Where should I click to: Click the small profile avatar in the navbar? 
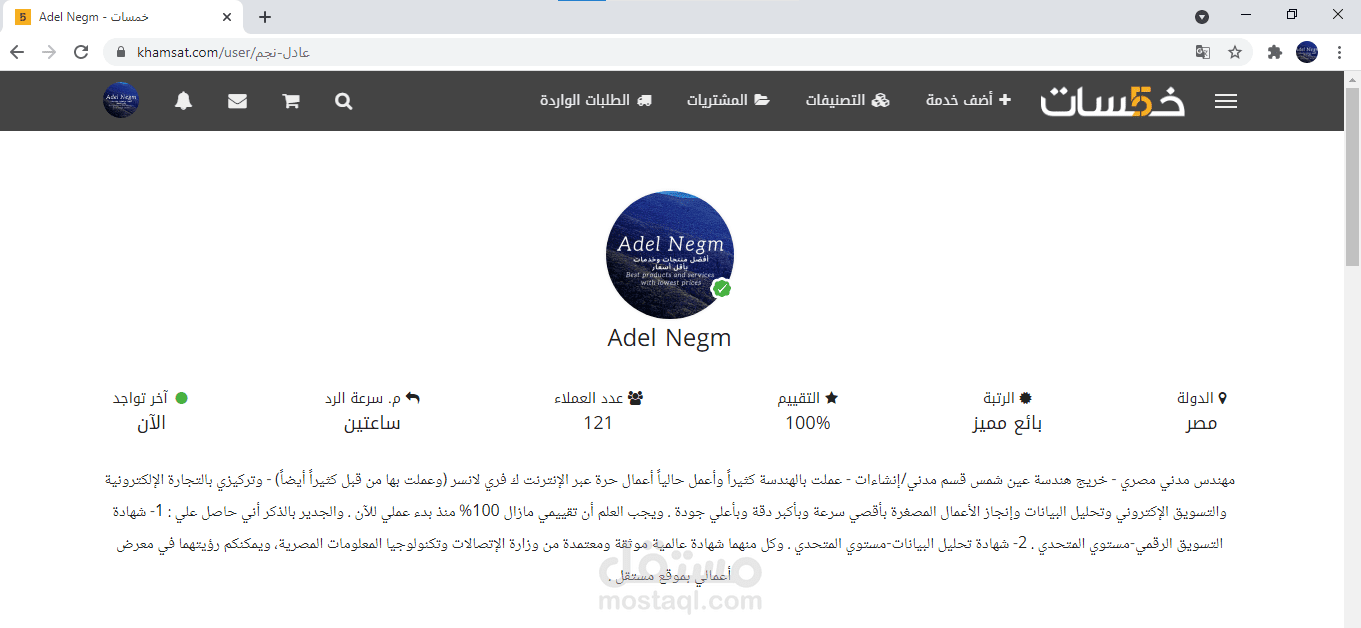(x=120, y=100)
